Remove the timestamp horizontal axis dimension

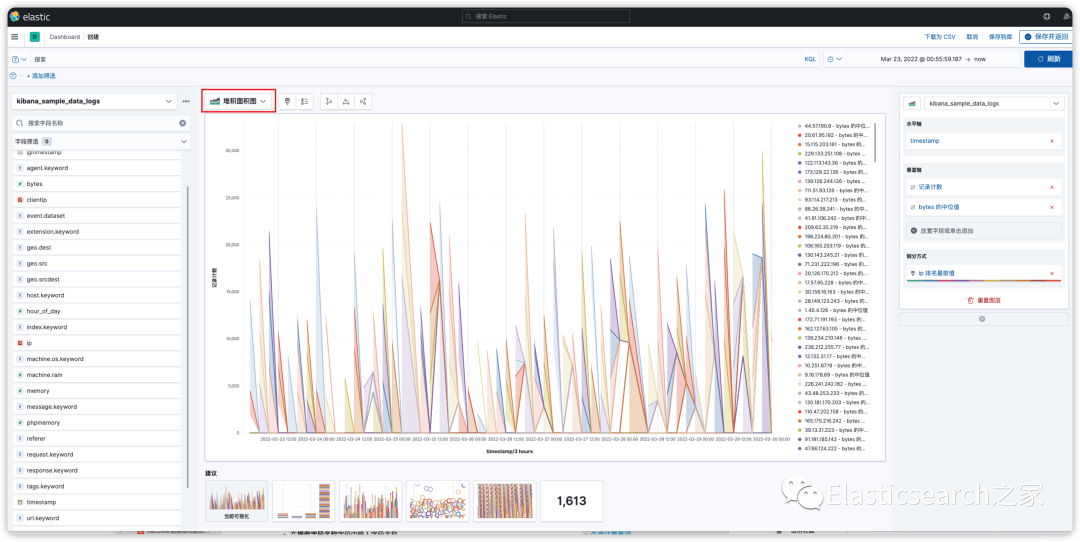pos(1051,141)
